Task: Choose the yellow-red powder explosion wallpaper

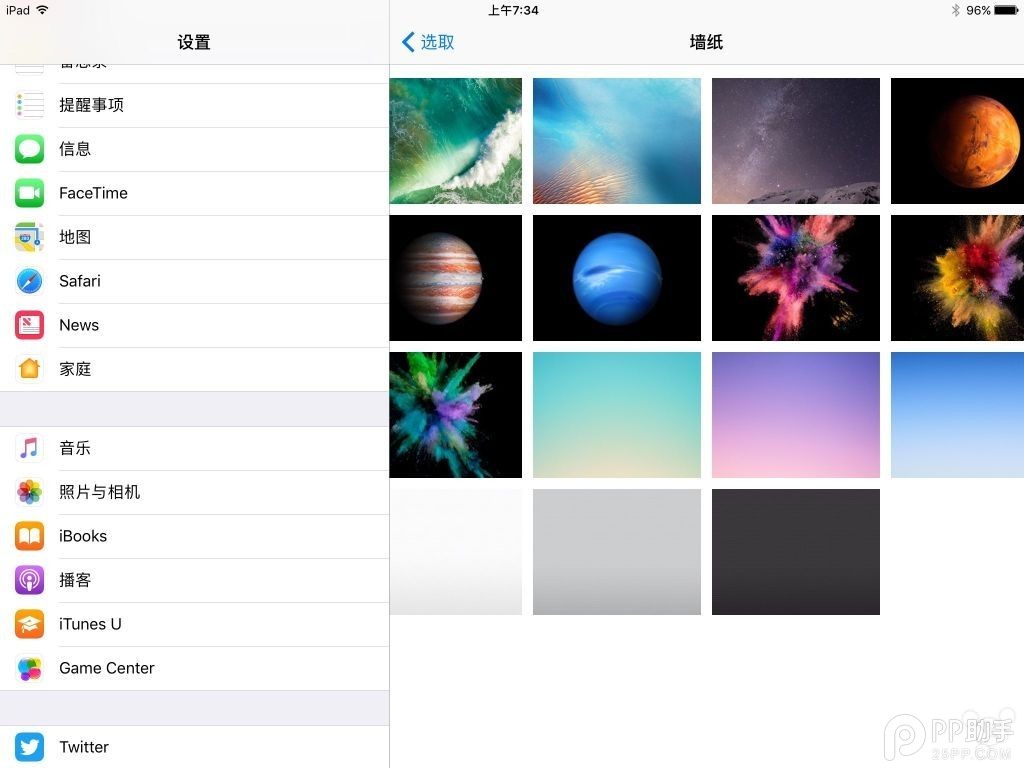Action: pyautogui.click(x=957, y=278)
